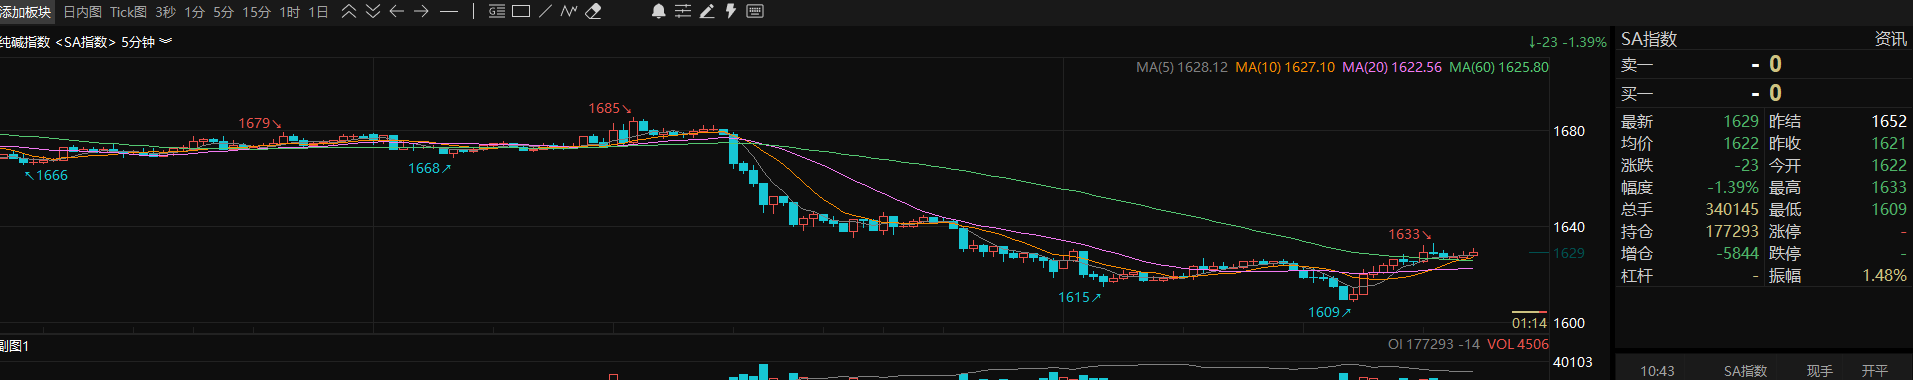Click the MA(5) 1628.12 indicator label
This screenshot has width=1913, height=380.
pyautogui.click(x=1181, y=67)
